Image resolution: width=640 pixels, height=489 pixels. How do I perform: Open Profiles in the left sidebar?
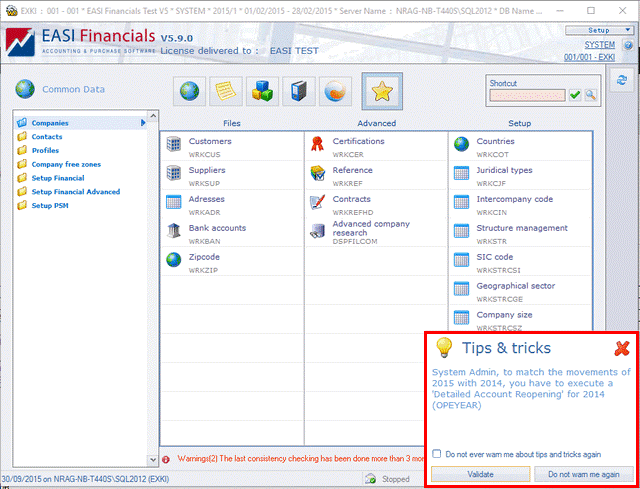[45, 151]
